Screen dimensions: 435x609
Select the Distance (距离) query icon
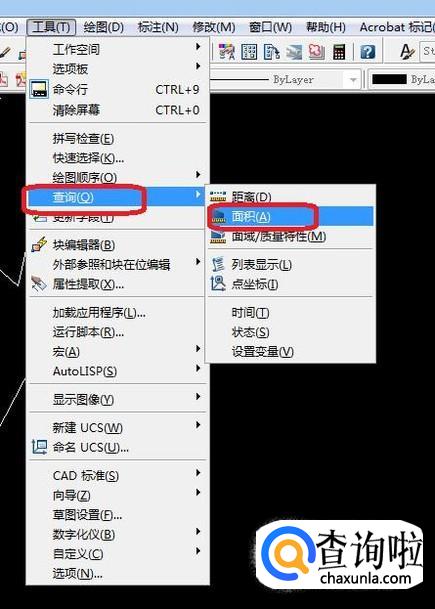click(x=218, y=197)
